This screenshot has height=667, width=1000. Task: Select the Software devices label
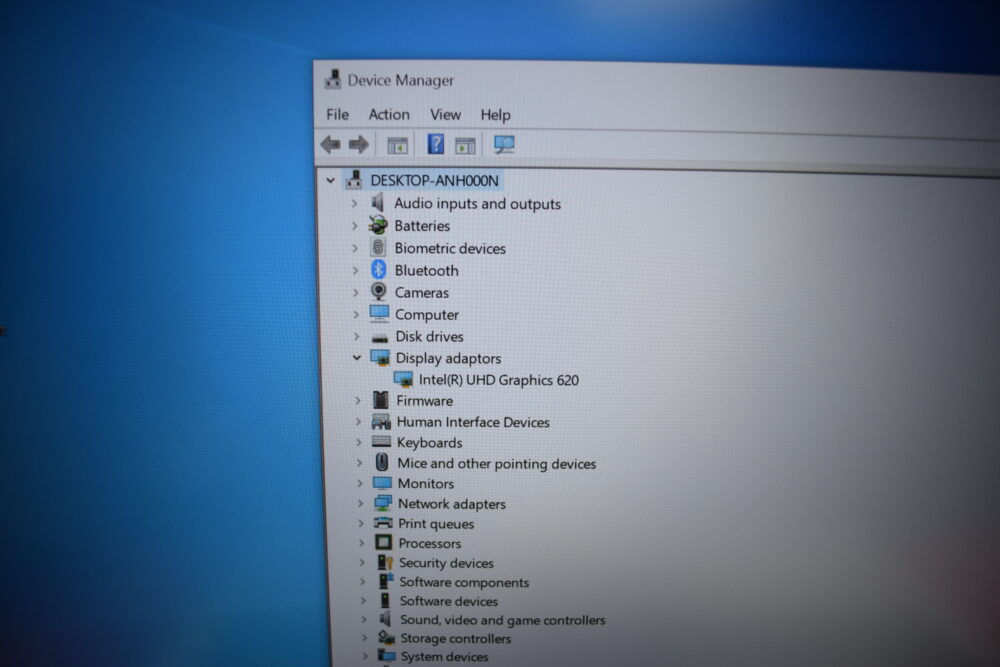448,601
